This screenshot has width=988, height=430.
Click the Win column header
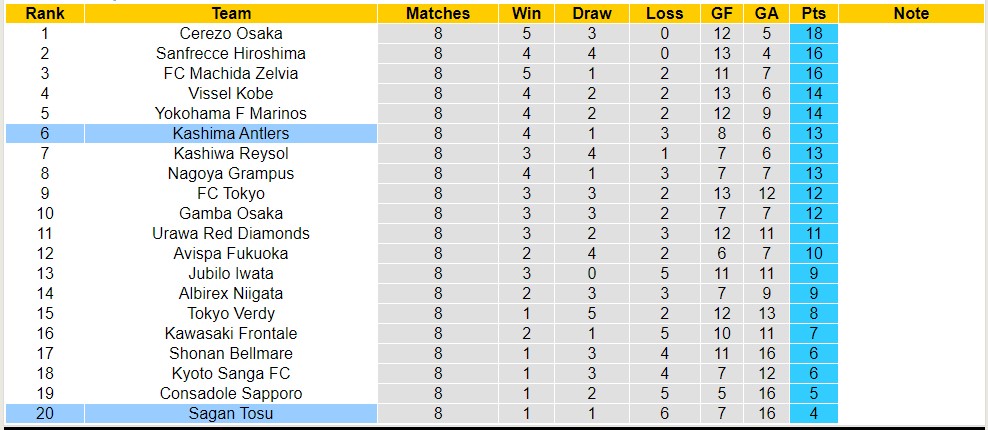click(526, 13)
